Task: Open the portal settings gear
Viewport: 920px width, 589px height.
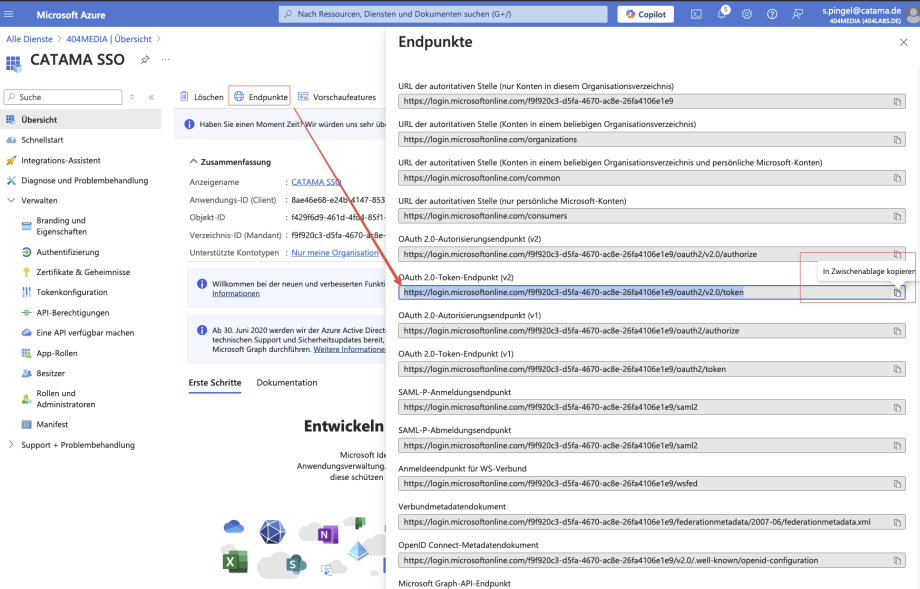Action: coord(746,14)
